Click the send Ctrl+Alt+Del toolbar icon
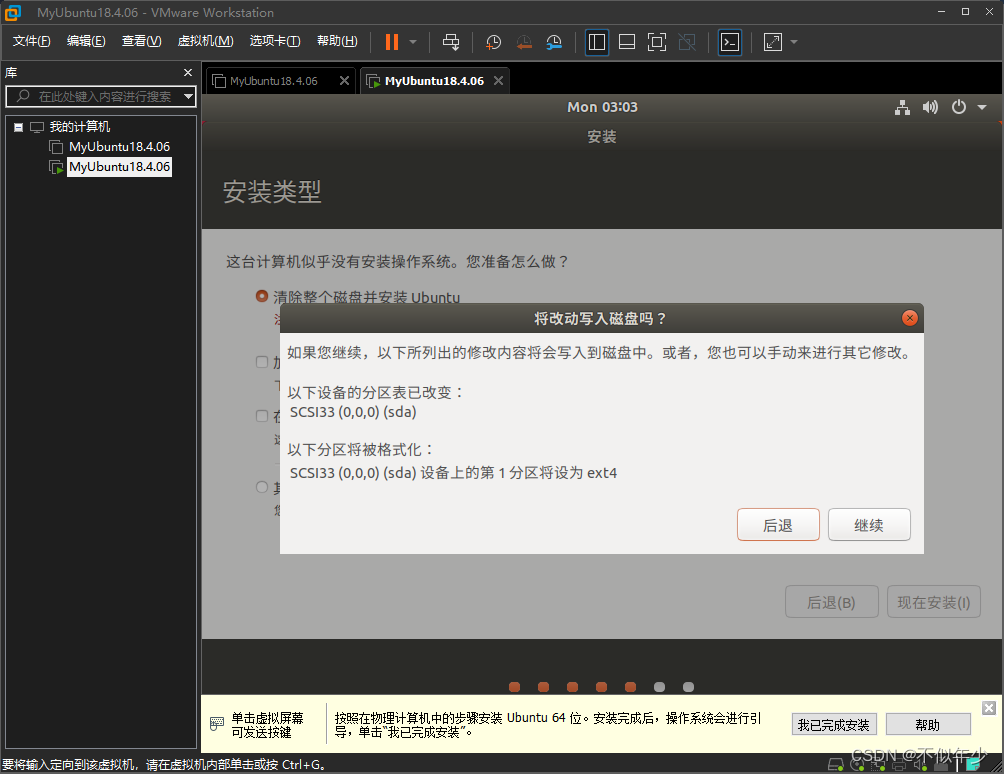Screen dimensions: 1004x774 [451, 42]
